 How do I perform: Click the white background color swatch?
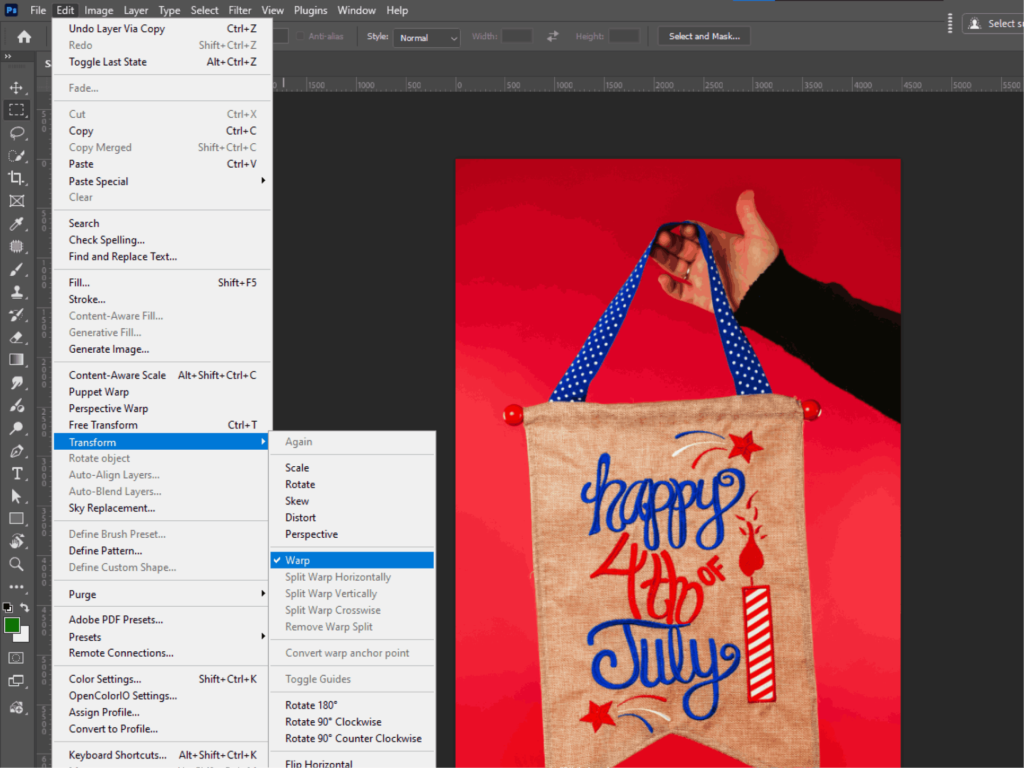coord(24,635)
